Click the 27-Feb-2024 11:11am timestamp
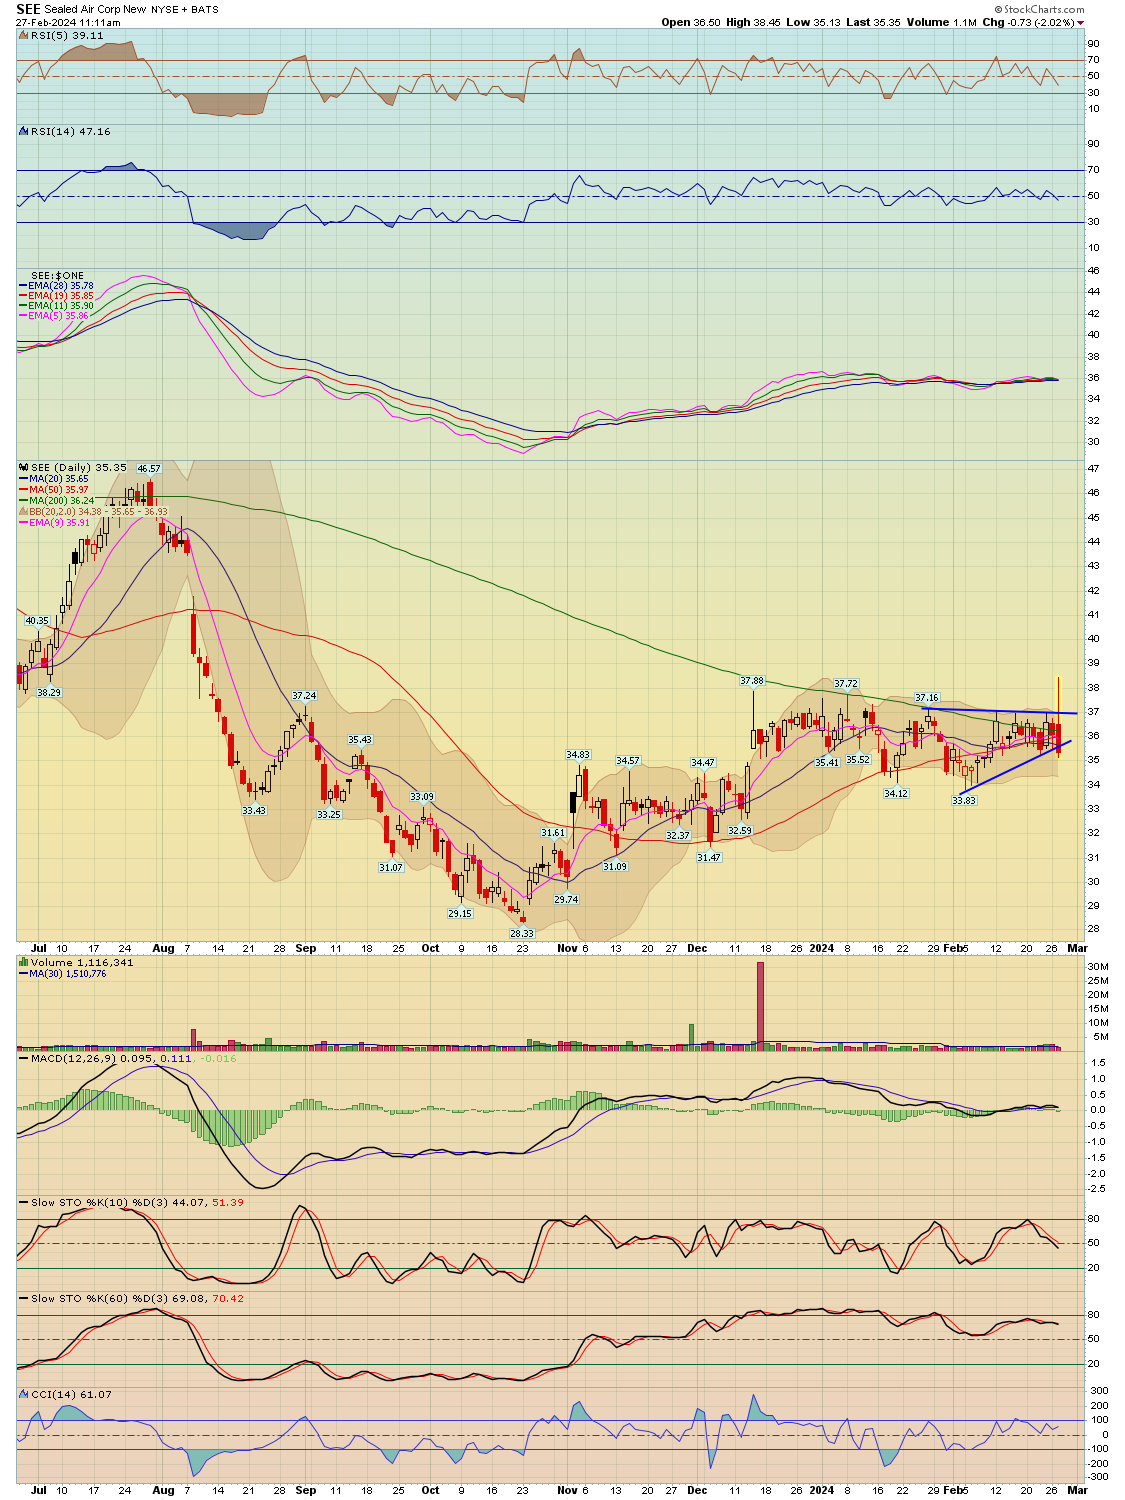This screenshot has height=1500, width=1125. [x=68, y=22]
